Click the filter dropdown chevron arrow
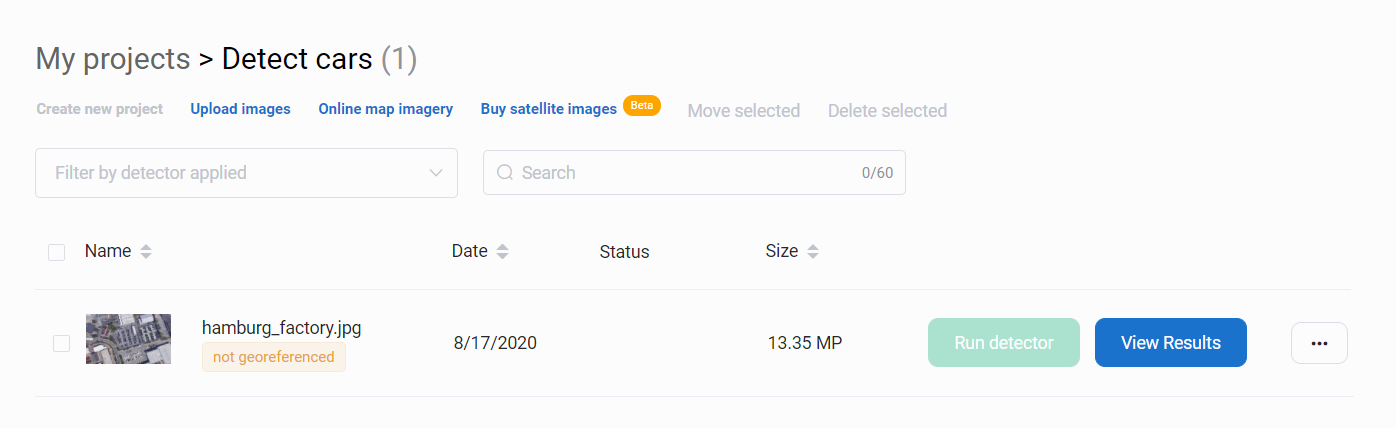The height and width of the screenshot is (432, 1396). tap(436, 173)
